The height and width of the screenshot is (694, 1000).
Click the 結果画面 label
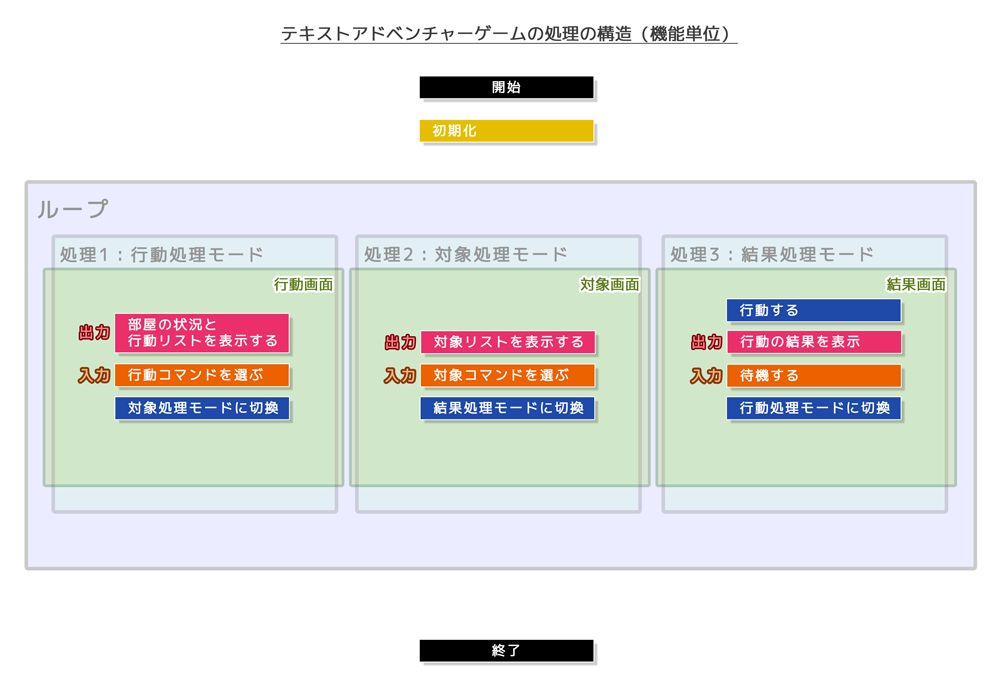916,284
